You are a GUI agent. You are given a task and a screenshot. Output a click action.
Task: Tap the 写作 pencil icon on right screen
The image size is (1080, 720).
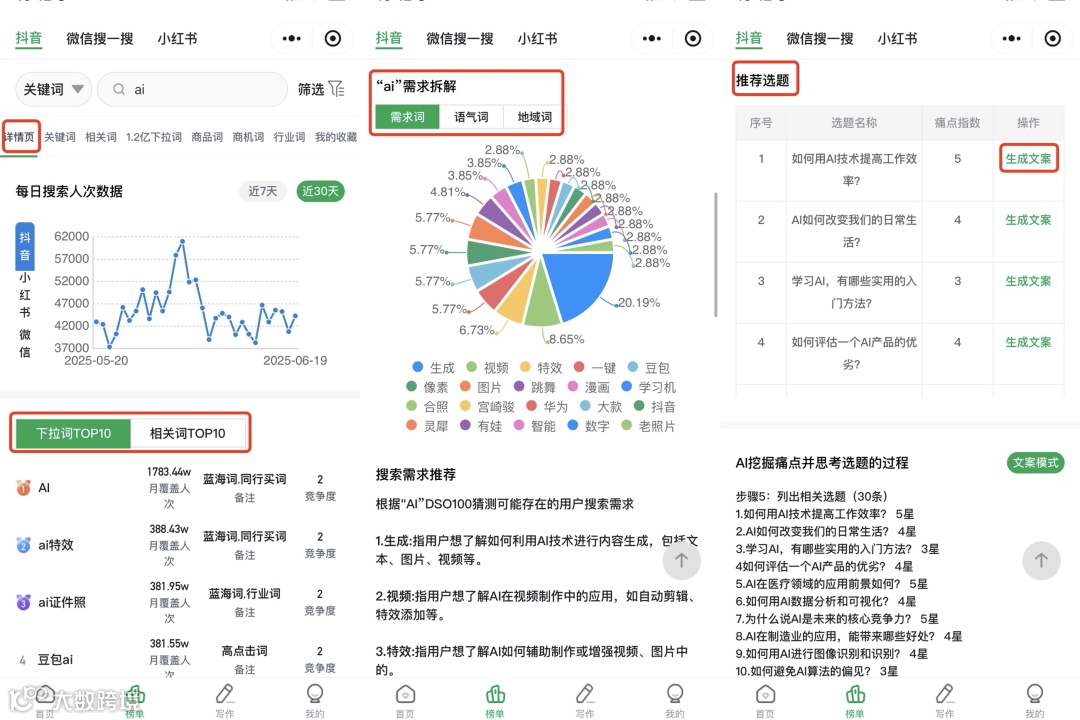point(945,694)
